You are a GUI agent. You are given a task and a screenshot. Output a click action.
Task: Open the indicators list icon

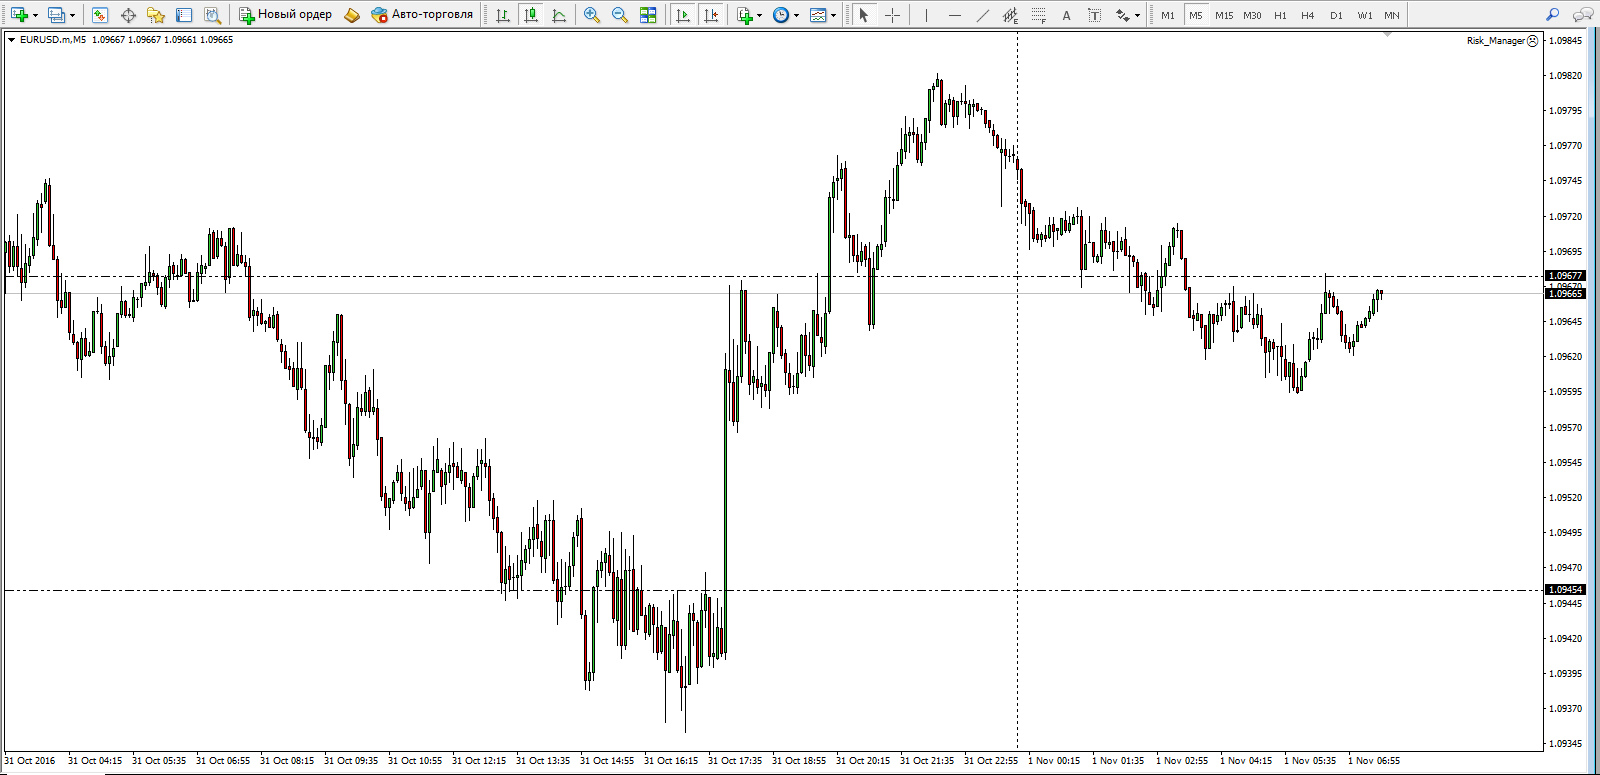pyautogui.click(x=744, y=15)
